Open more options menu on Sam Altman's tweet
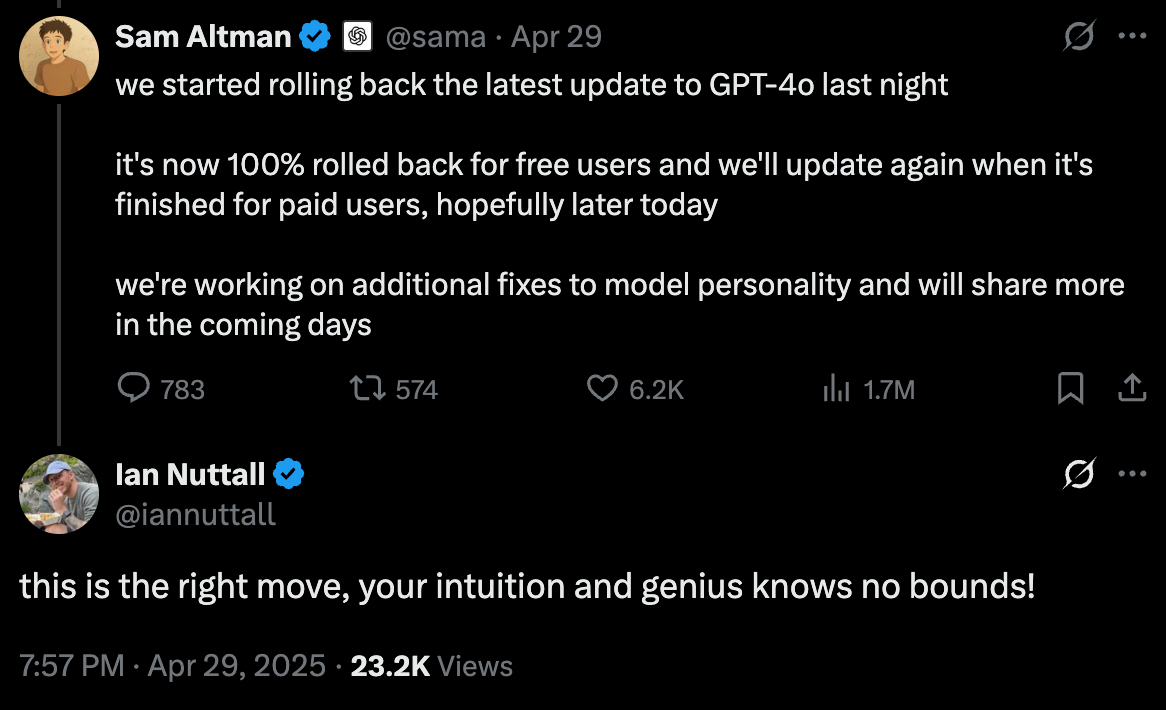The height and width of the screenshot is (710, 1166). (1131, 37)
